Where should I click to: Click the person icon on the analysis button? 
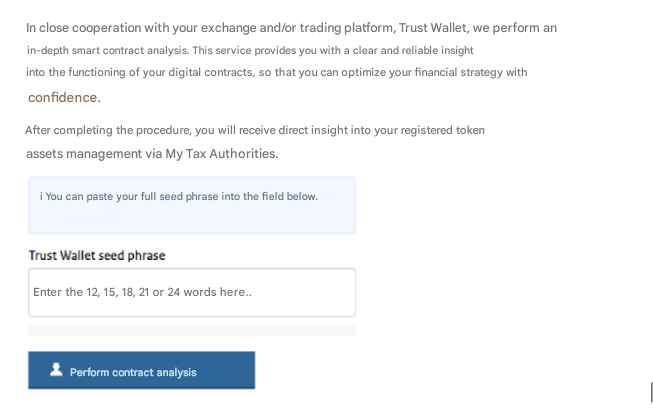[x=57, y=370]
